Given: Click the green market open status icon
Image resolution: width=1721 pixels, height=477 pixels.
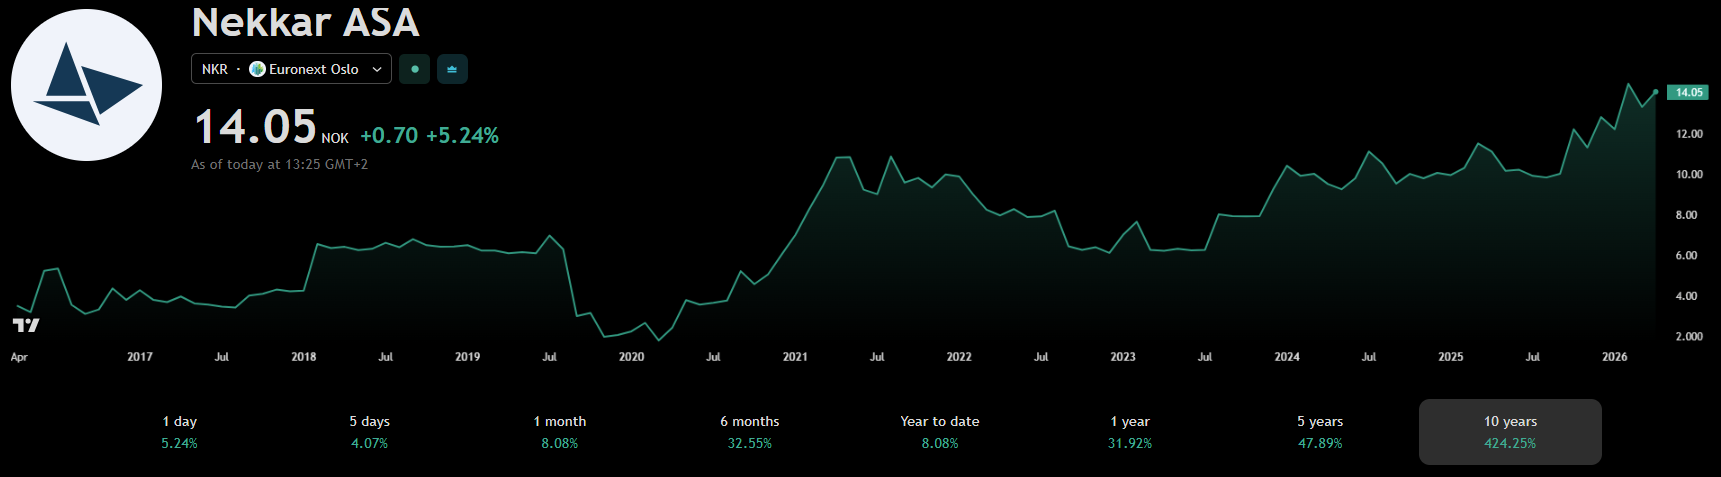Looking at the screenshot, I should (415, 69).
